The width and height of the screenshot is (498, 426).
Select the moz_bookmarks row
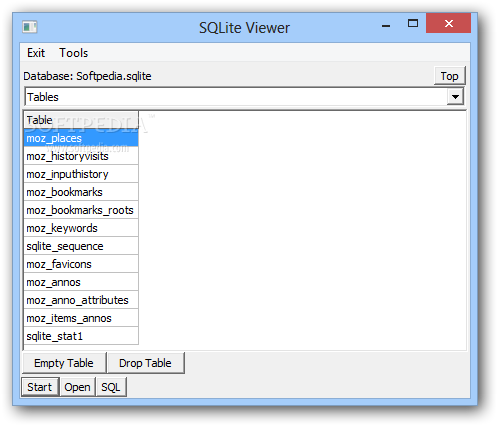[81, 192]
